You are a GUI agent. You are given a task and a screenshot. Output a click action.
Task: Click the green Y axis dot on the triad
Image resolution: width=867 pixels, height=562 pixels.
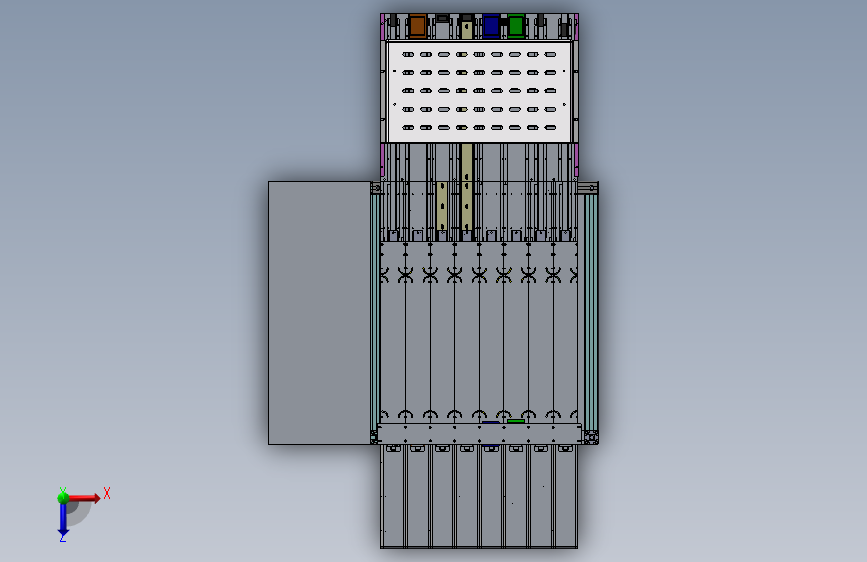[63, 498]
